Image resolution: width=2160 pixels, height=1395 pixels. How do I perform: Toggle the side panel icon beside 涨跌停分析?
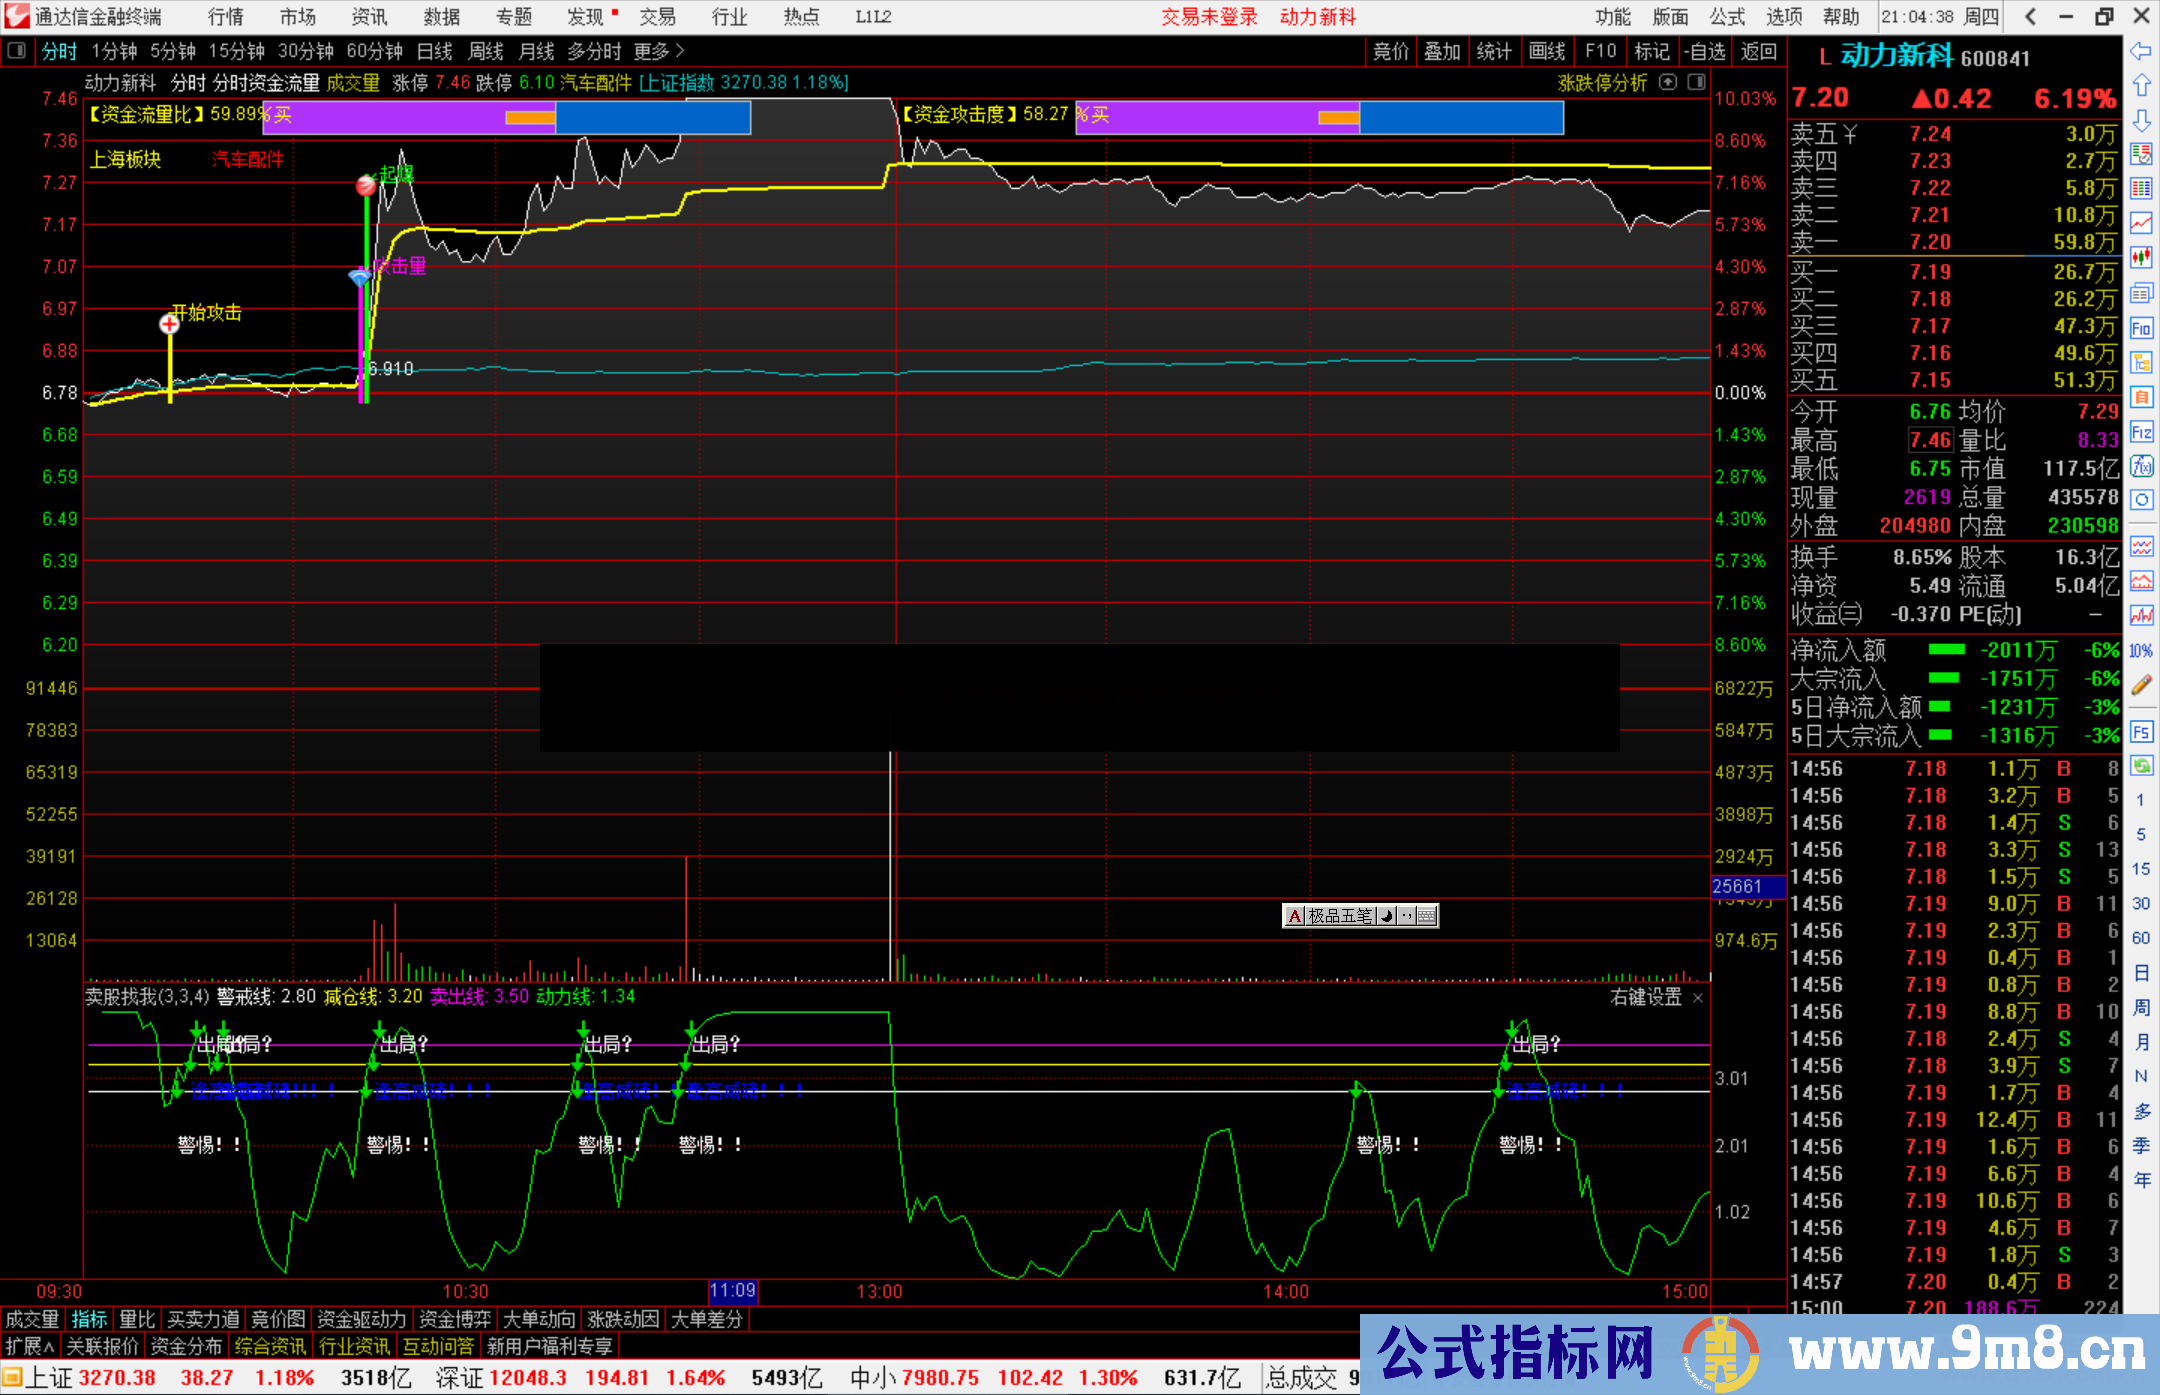pyautogui.click(x=1697, y=83)
